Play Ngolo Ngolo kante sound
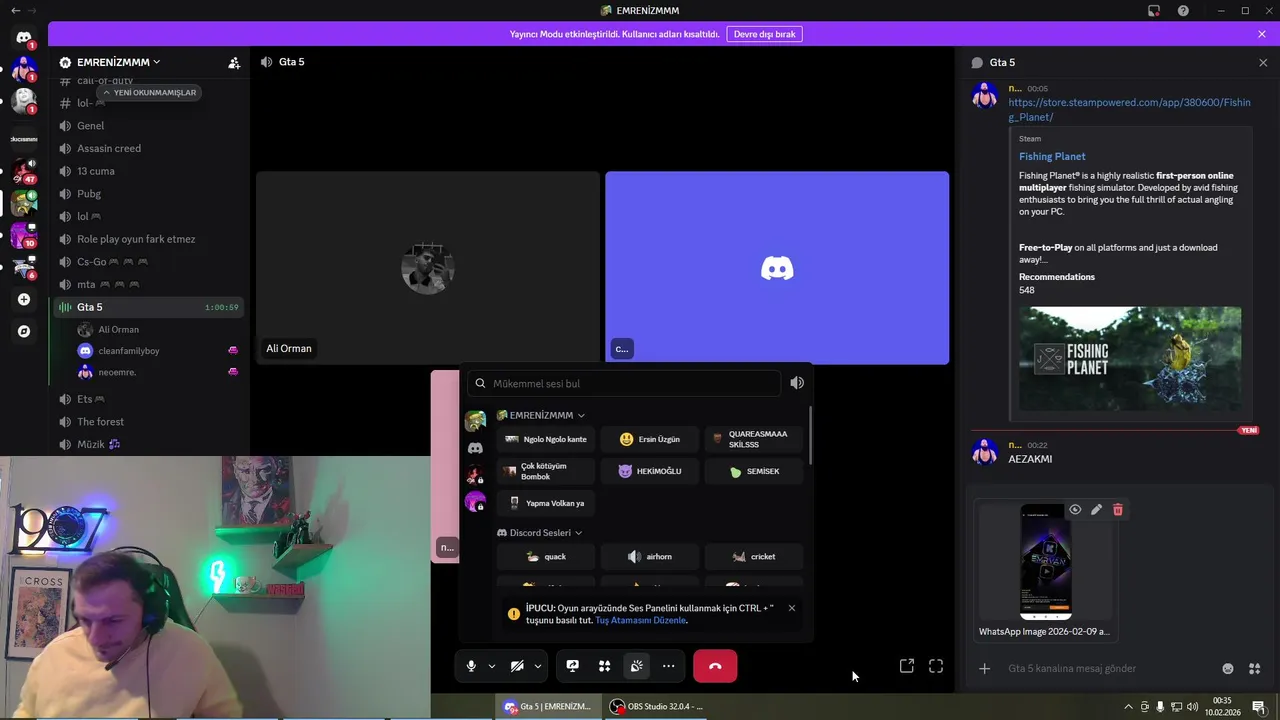The height and width of the screenshot is (720, 1280). pos(545,439)
